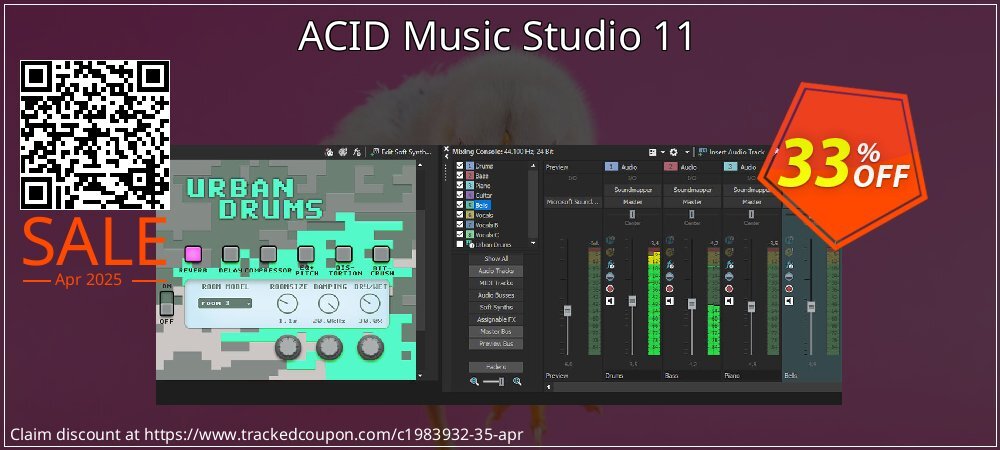1000x450 pixels.
Task: Click the Preview channel volume fader
Action: pos(567,310)
